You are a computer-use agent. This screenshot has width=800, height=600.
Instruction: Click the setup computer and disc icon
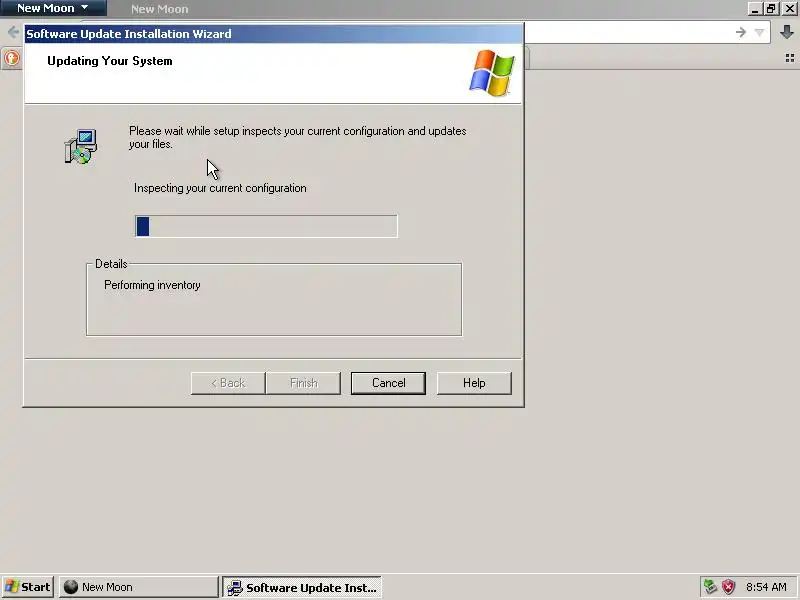[x=81, y=146]
